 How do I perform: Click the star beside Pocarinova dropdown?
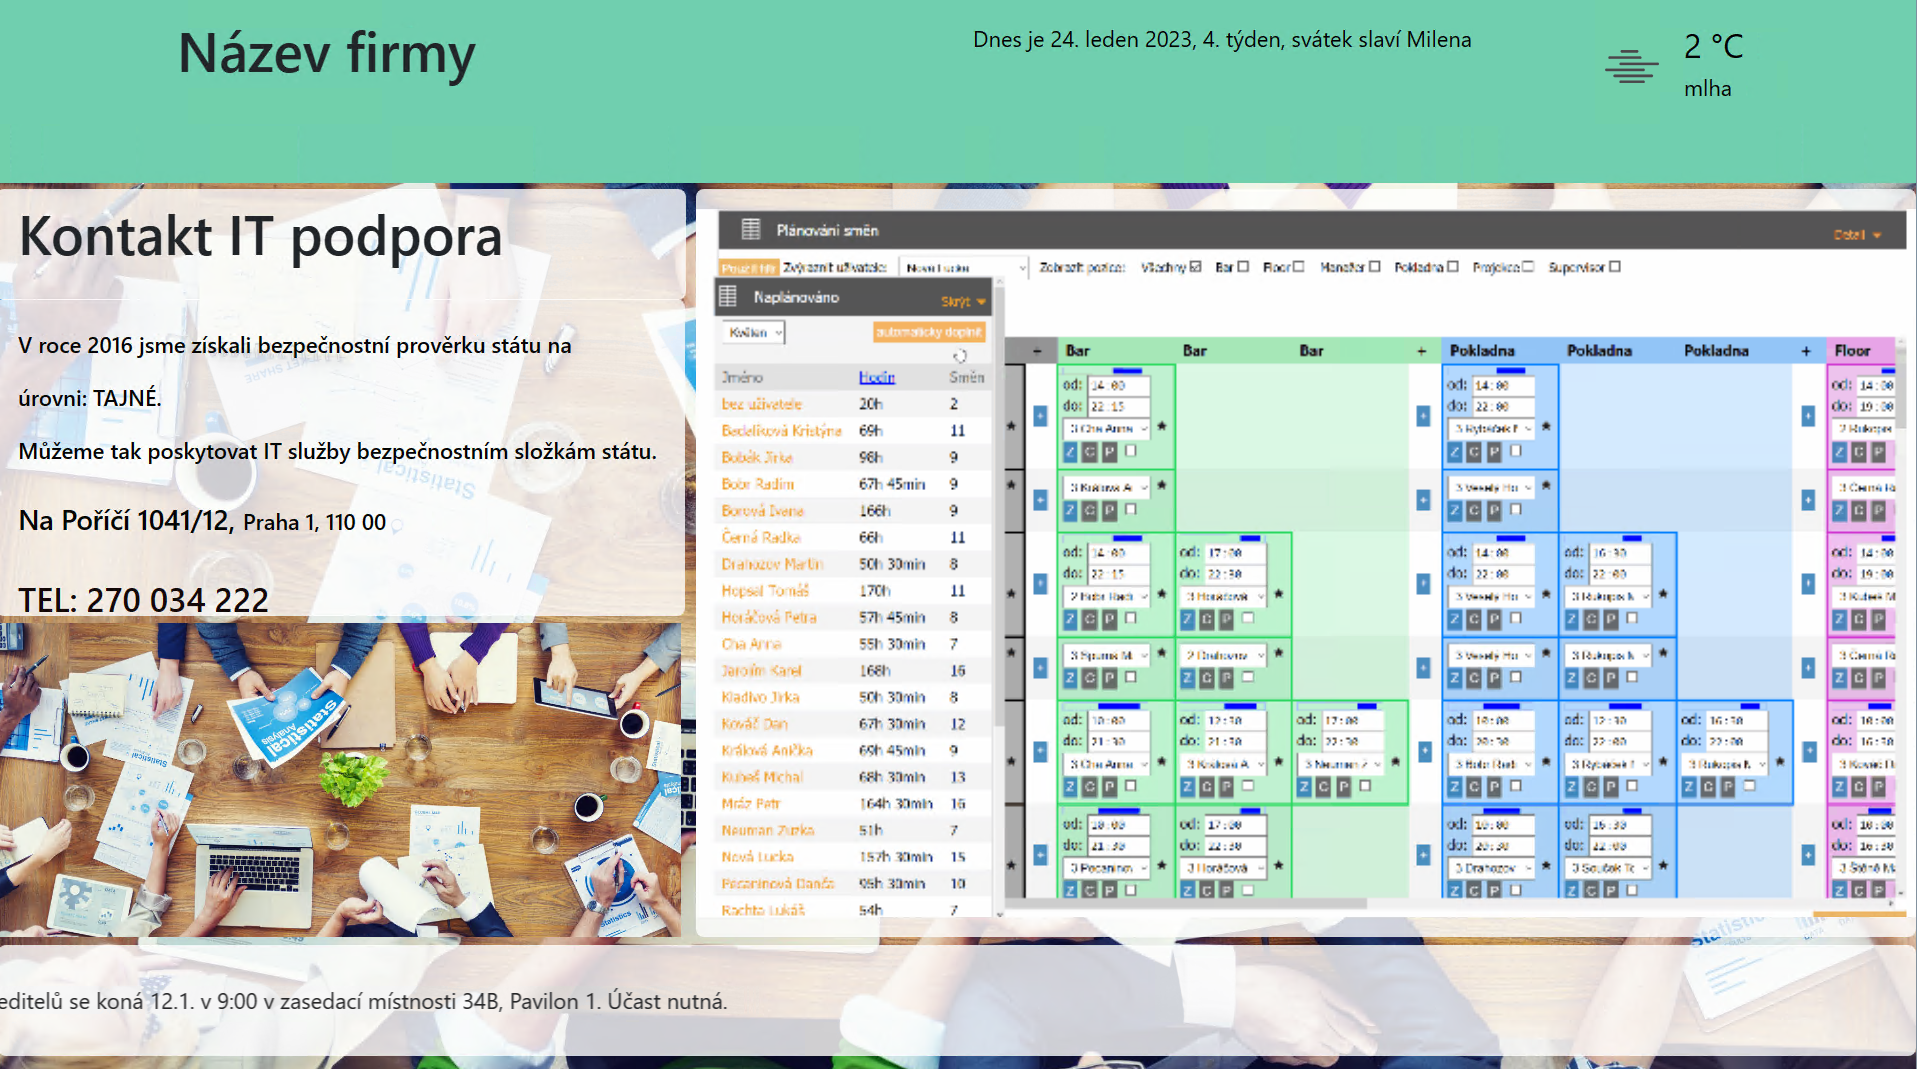pos(1162,866)
